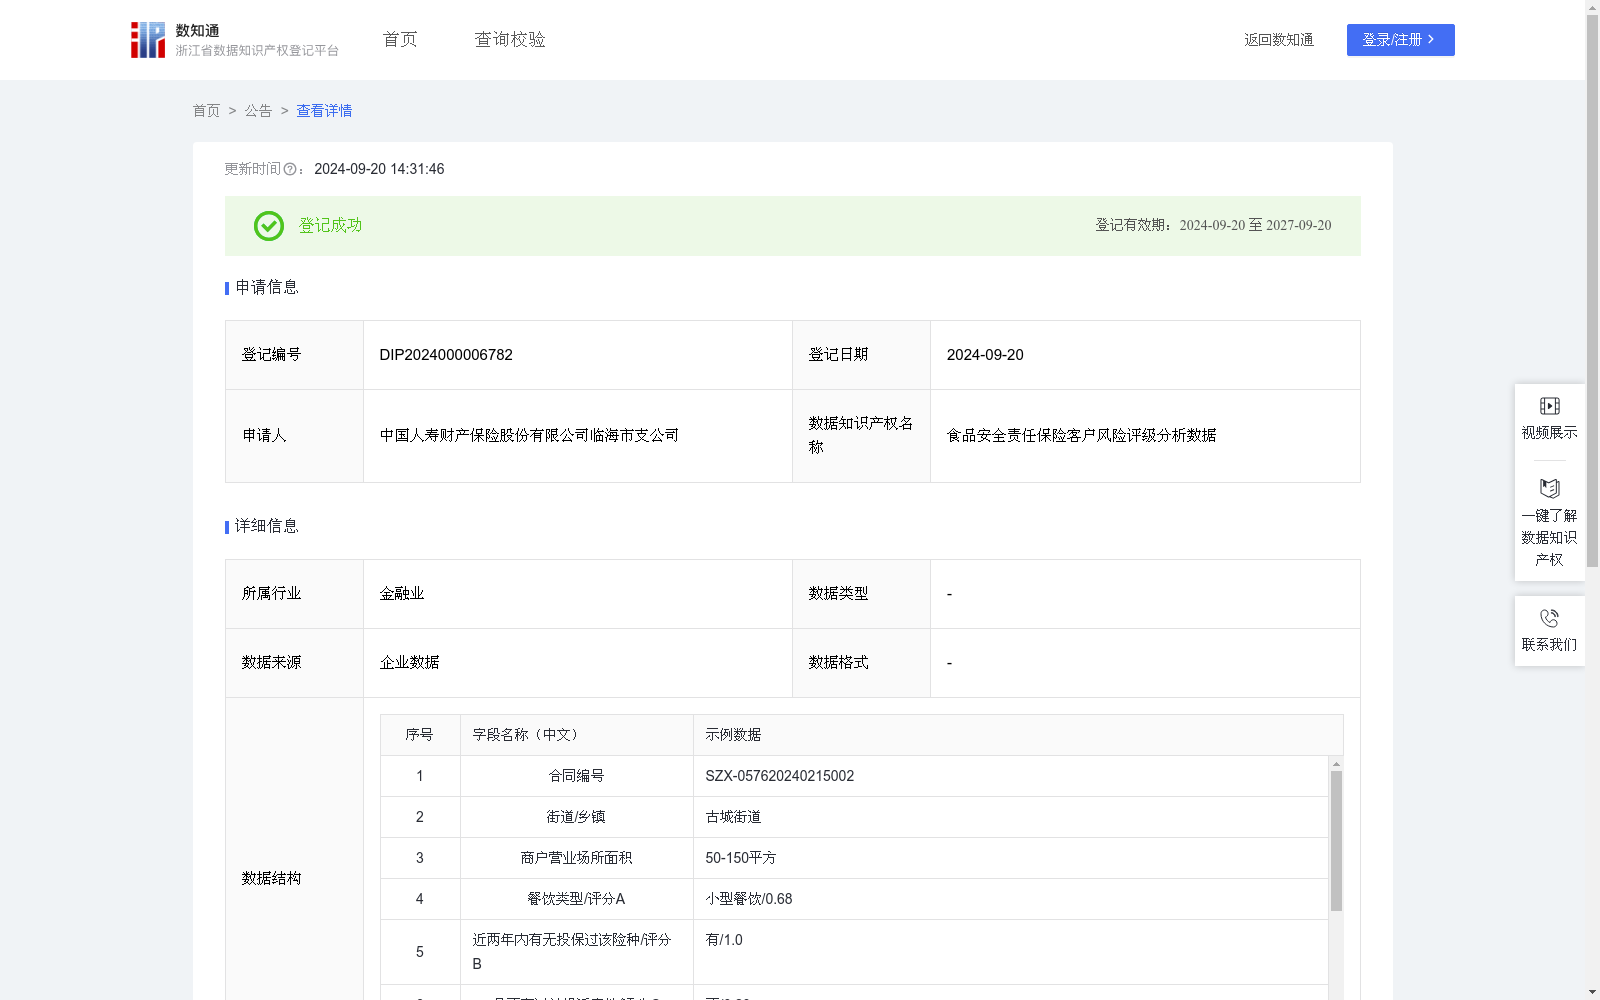This screenshot has width=1600, height=1000.
Task: Go to 首页 in the breadcrumb
Action: [x=206, y=111]
